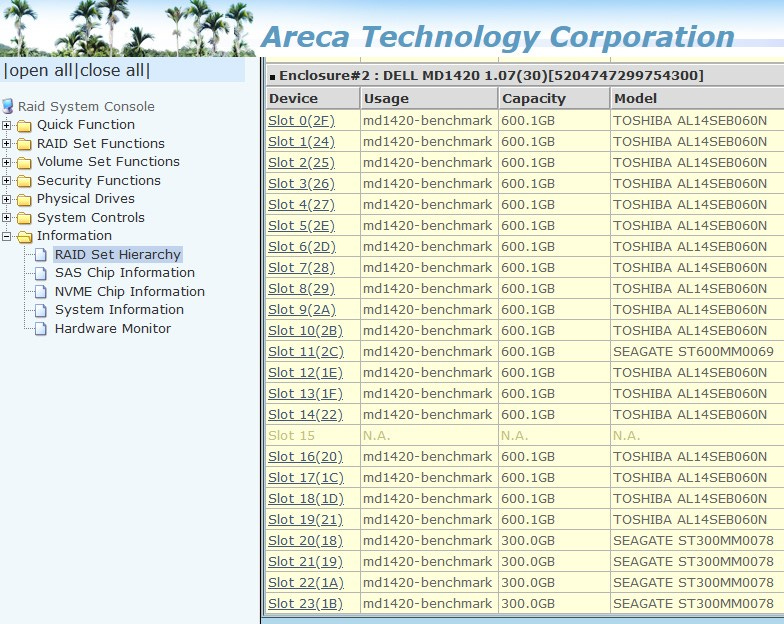
Task: Click the Physical Drives folder icon
Action: [x=24, y=199]
